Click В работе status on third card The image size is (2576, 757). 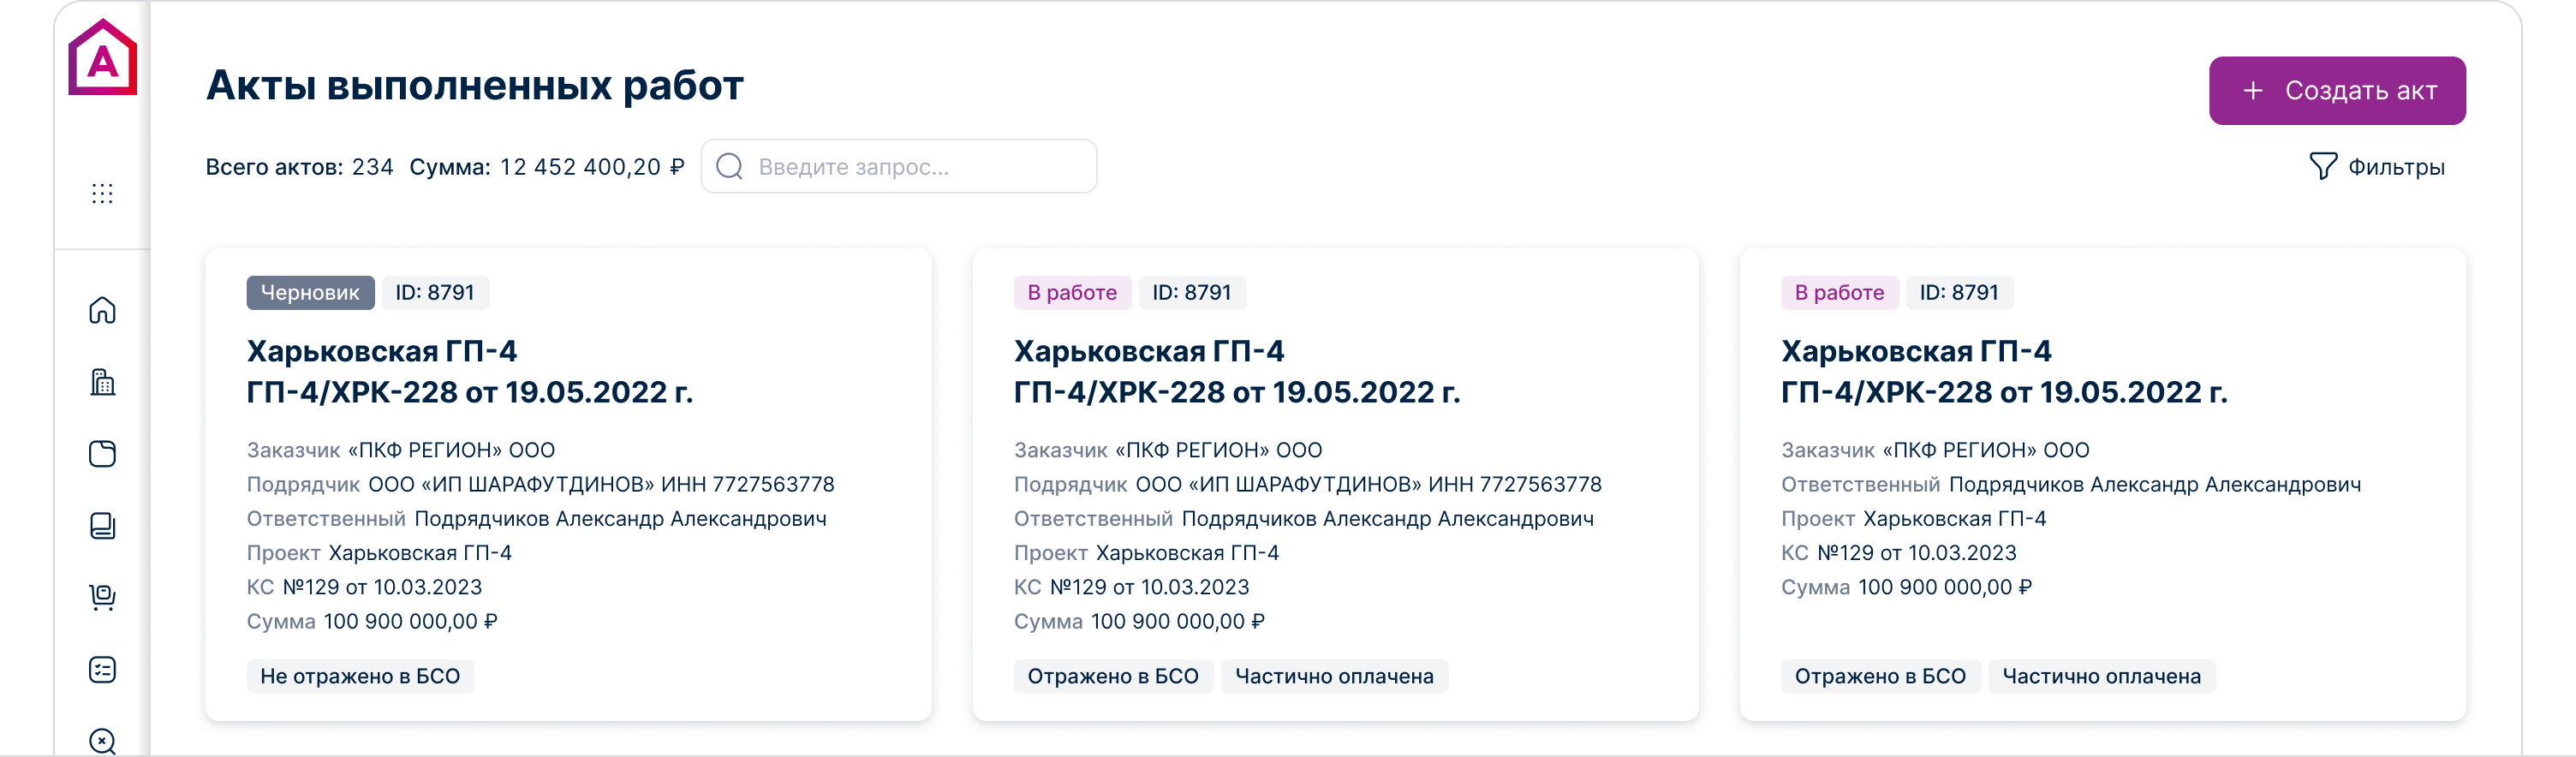pos(1838,293)
